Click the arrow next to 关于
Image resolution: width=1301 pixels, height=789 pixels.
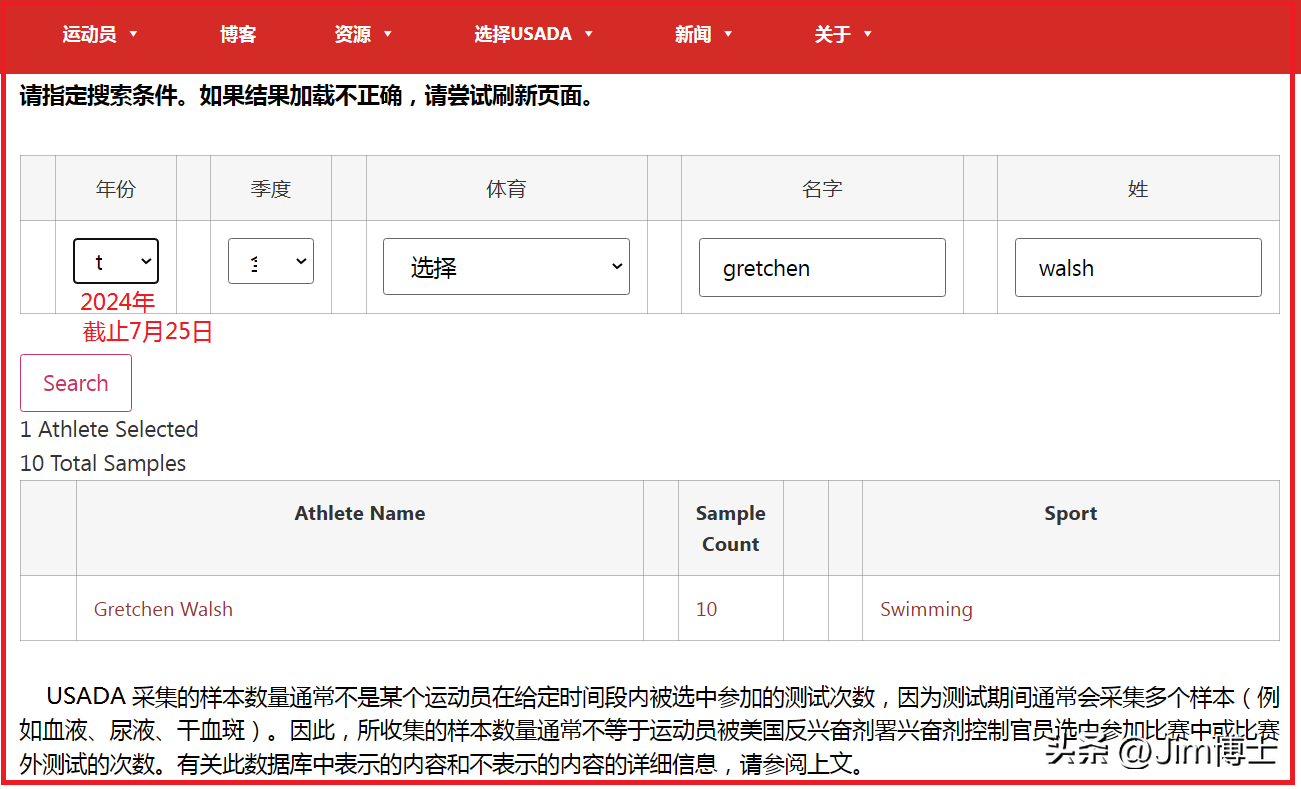[x=868, y=35]
